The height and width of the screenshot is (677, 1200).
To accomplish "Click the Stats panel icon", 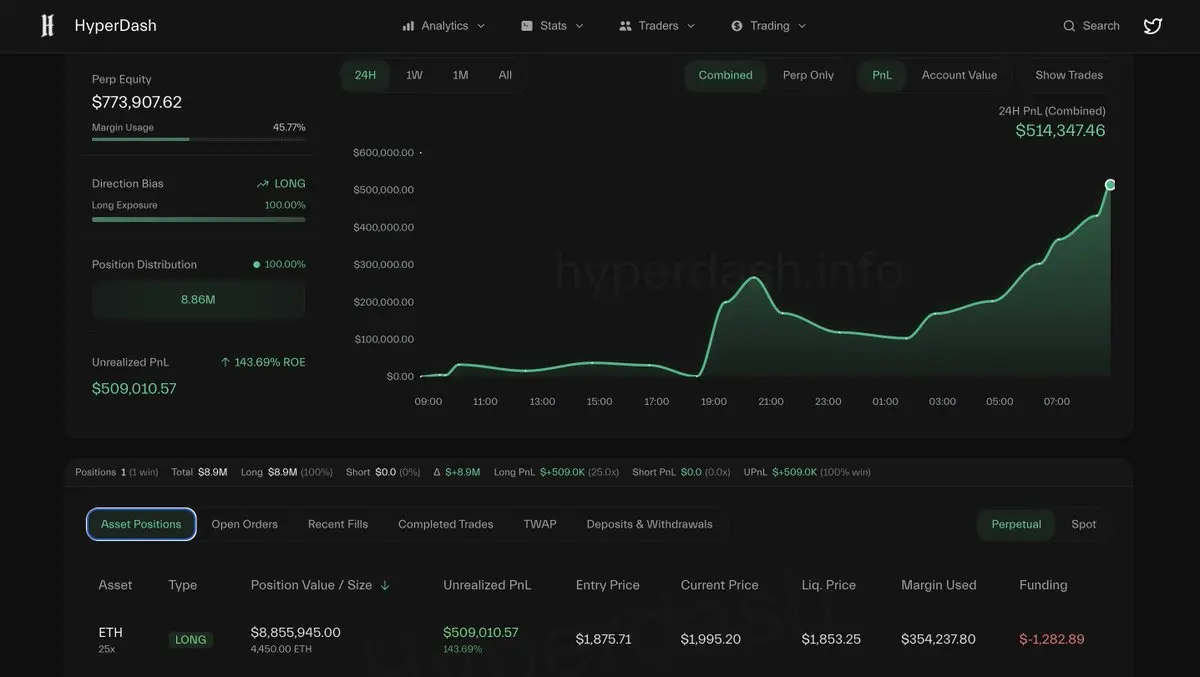I will click(527, 26).
